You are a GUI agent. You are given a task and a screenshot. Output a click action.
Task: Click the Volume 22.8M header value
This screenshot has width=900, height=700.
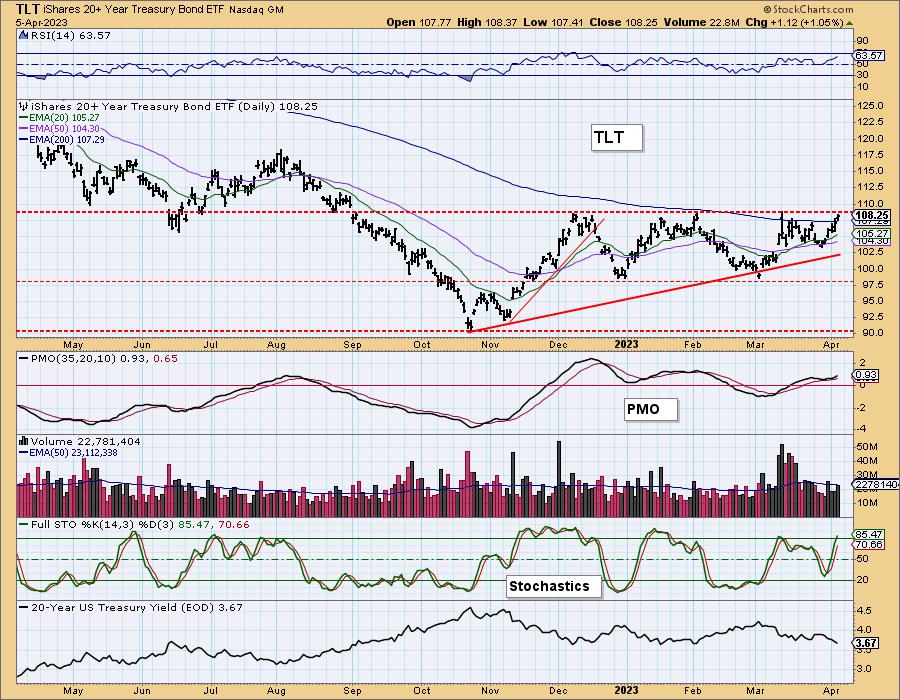pyautogui.click(x=703, y=22)
